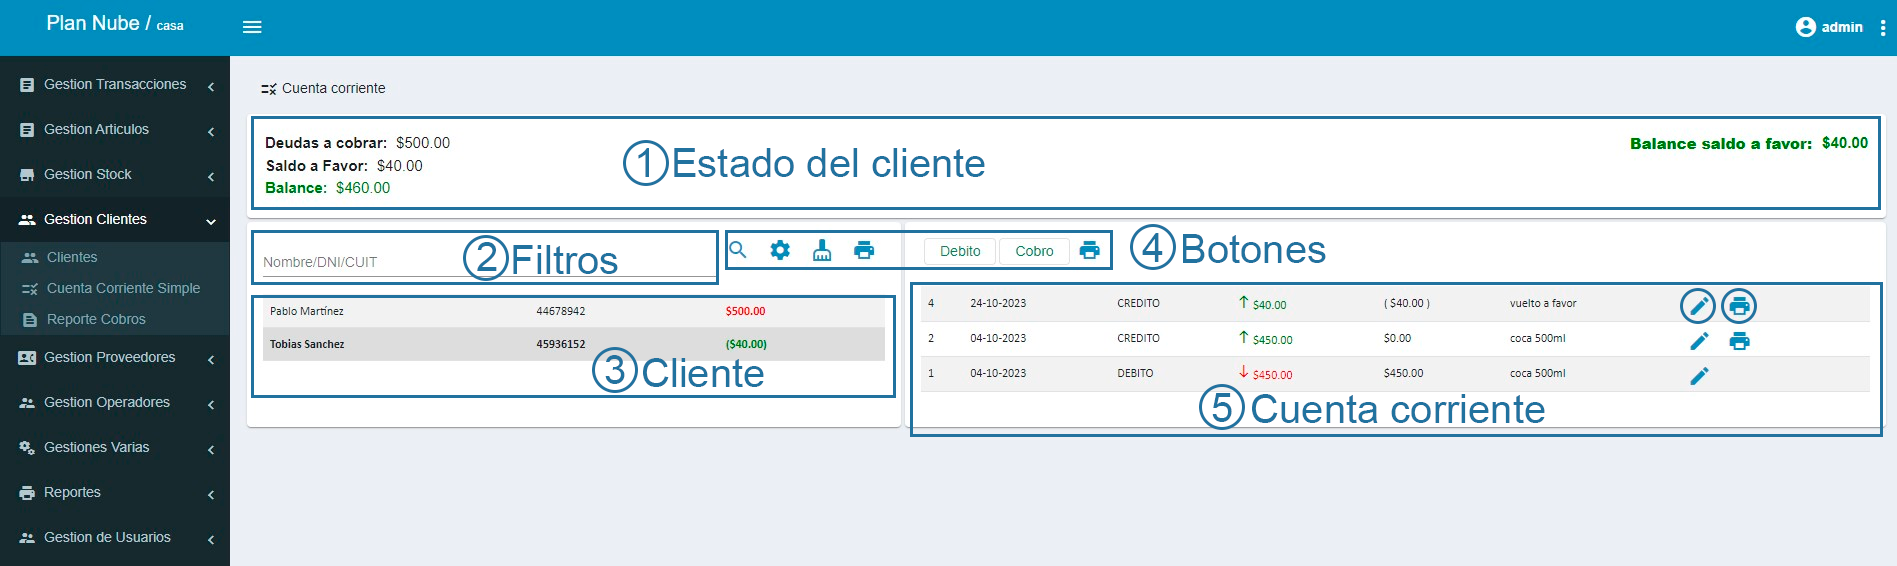Click Balance saldo a favor $40.00
This screenshot has width=1897, height=566.
click(x=1749, y=143)
